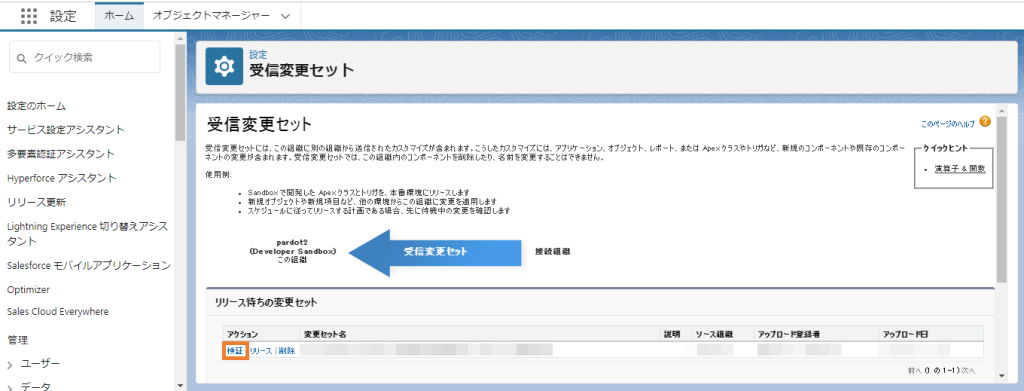Viewport: 1024px width, 391px height.
Task: Open the このページのヘルプ link
Action: point(947,123)
